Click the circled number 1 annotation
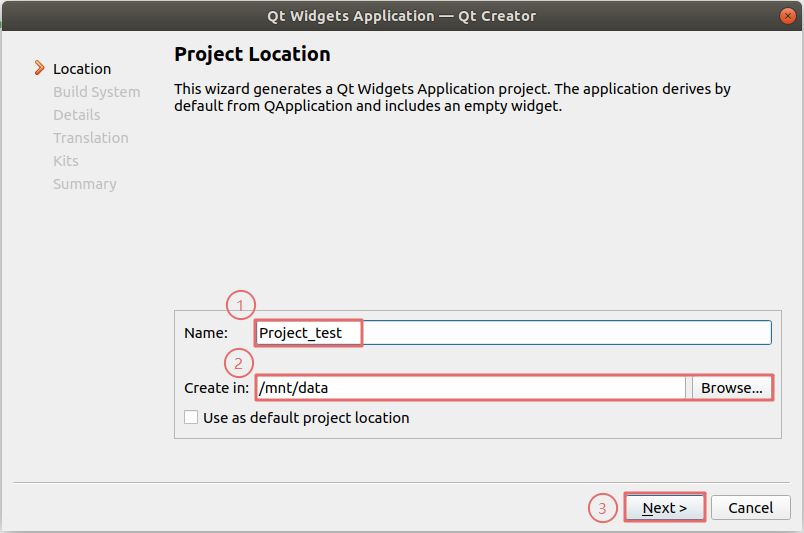804x533 pixels. point(240,304)
